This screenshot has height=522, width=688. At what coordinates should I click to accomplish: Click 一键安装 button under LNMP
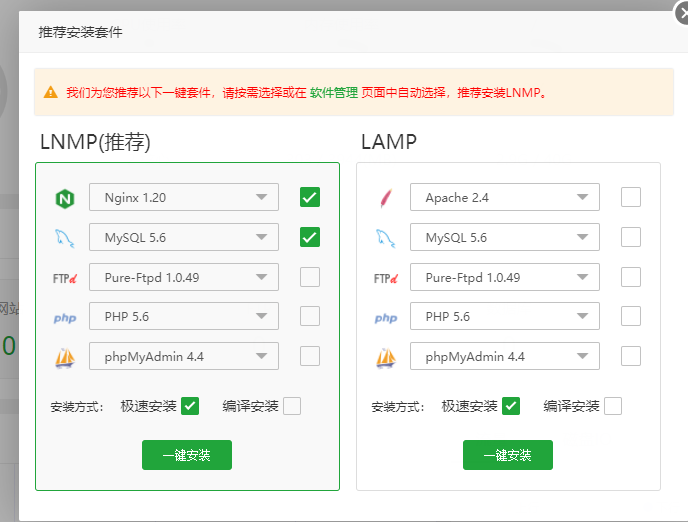[187, 455]
